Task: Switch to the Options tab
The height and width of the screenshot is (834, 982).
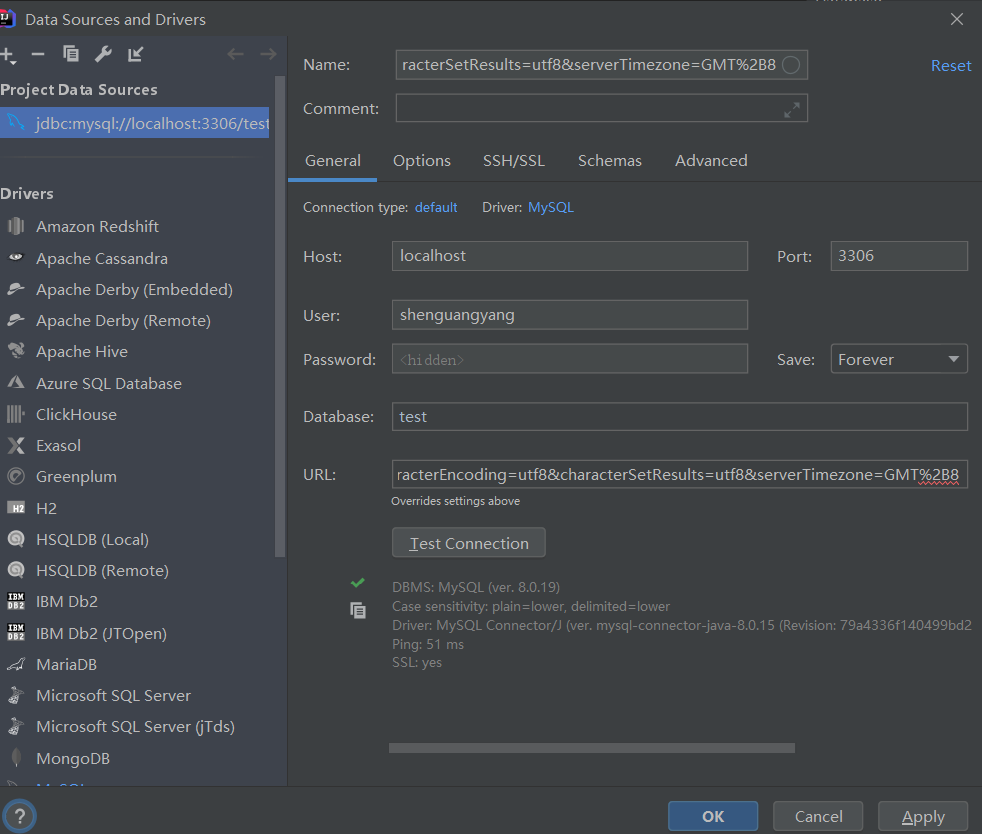Action: [421, 161]
